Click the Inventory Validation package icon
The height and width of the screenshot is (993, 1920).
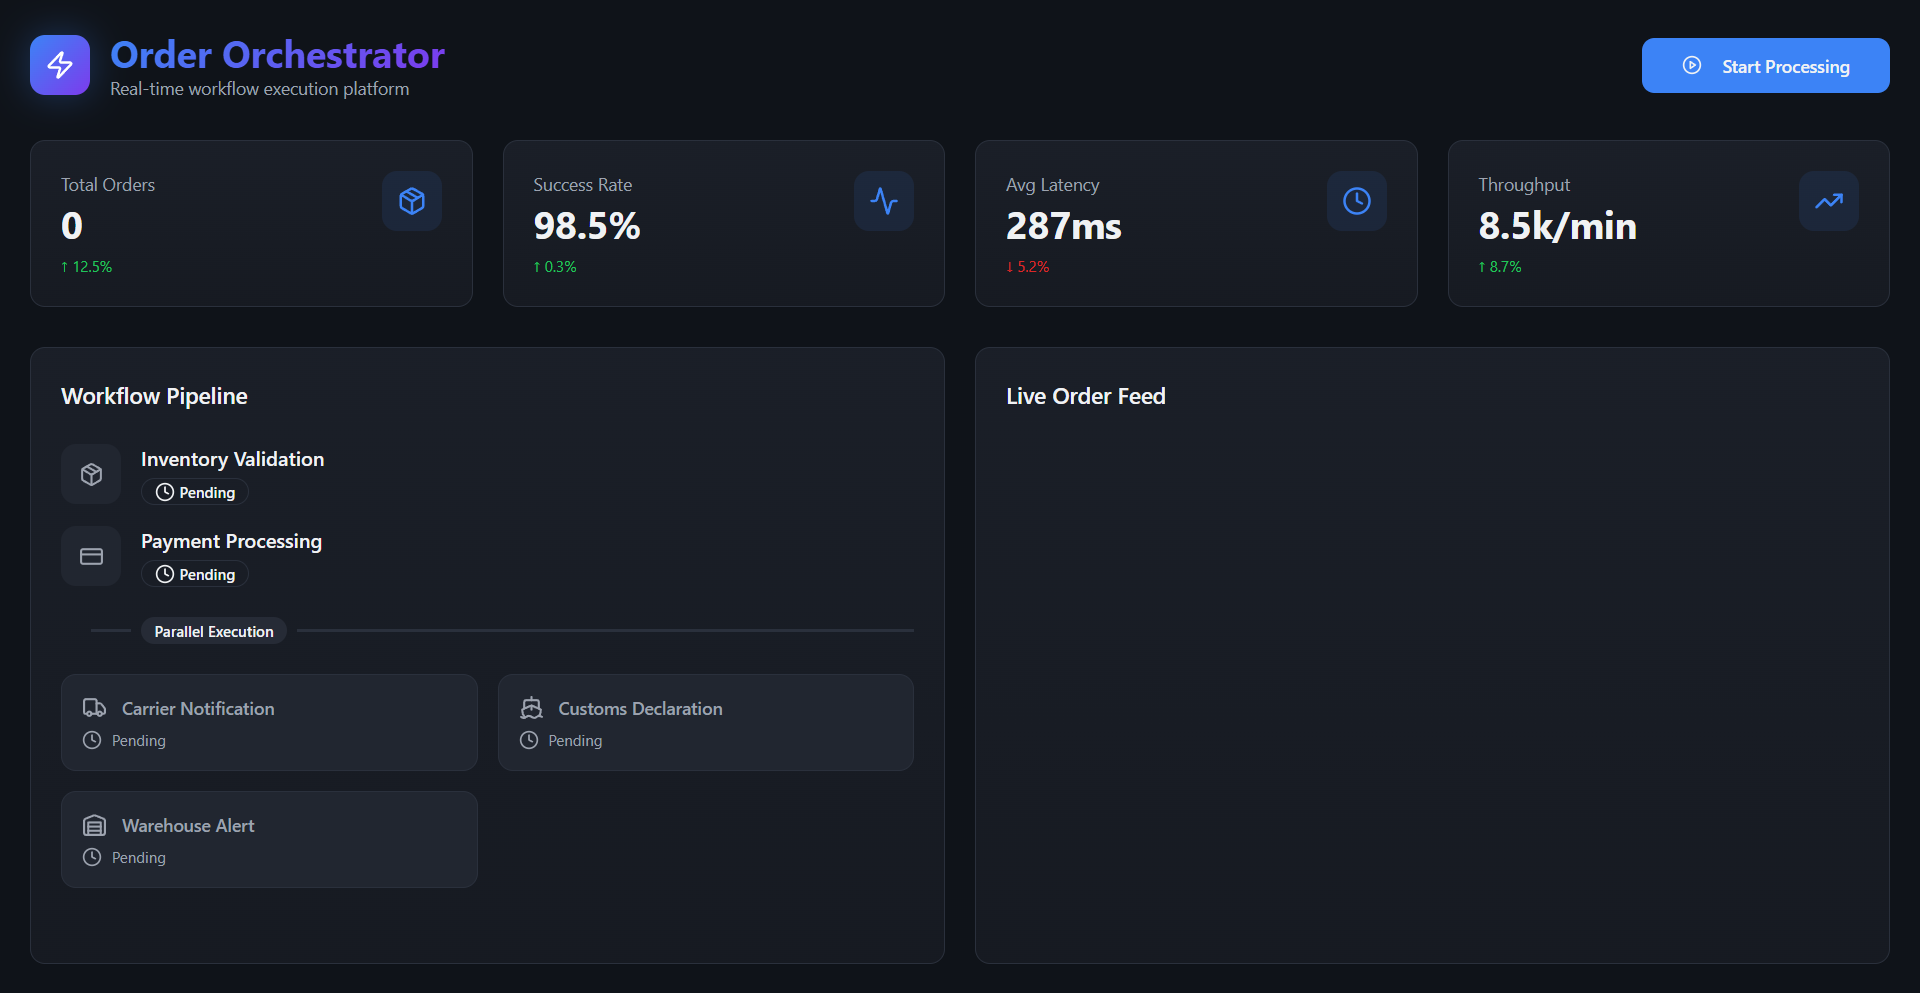(x=91, y=474)
